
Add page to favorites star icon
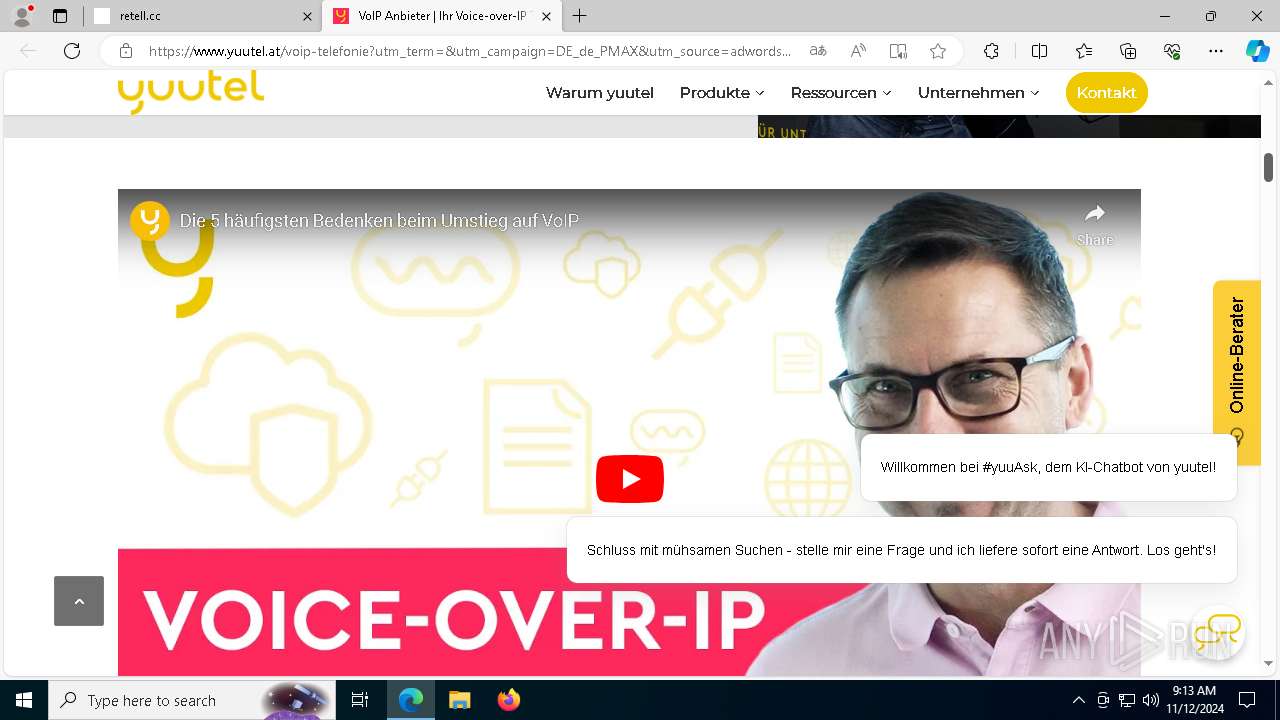tap(938, 51)
